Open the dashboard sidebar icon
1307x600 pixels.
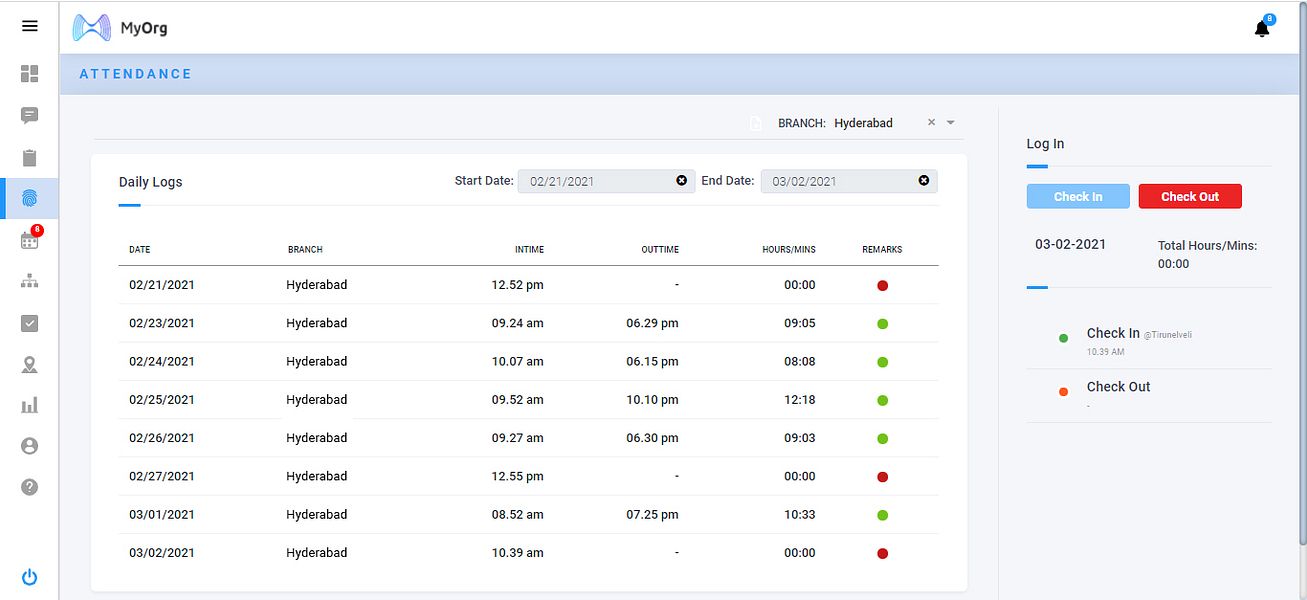[29, 73]
